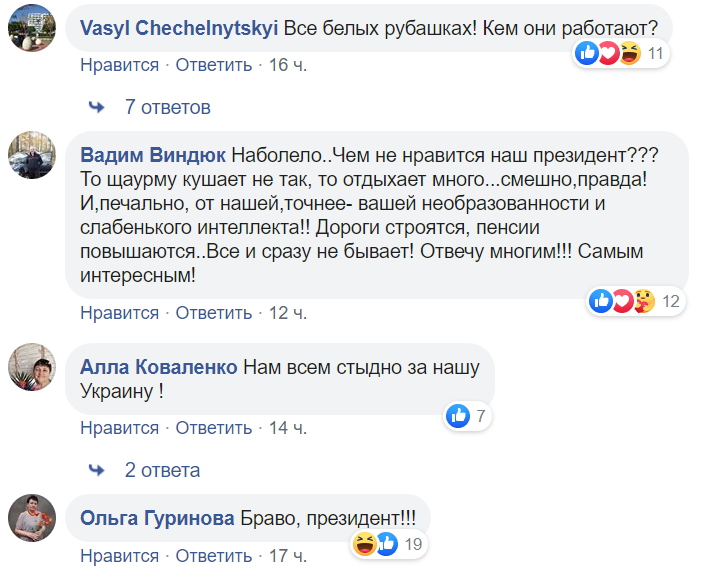The image size is (713, 584).
Task: Reply to Алла Коваленко's comment via 'Ответить'
Action: 214,428
